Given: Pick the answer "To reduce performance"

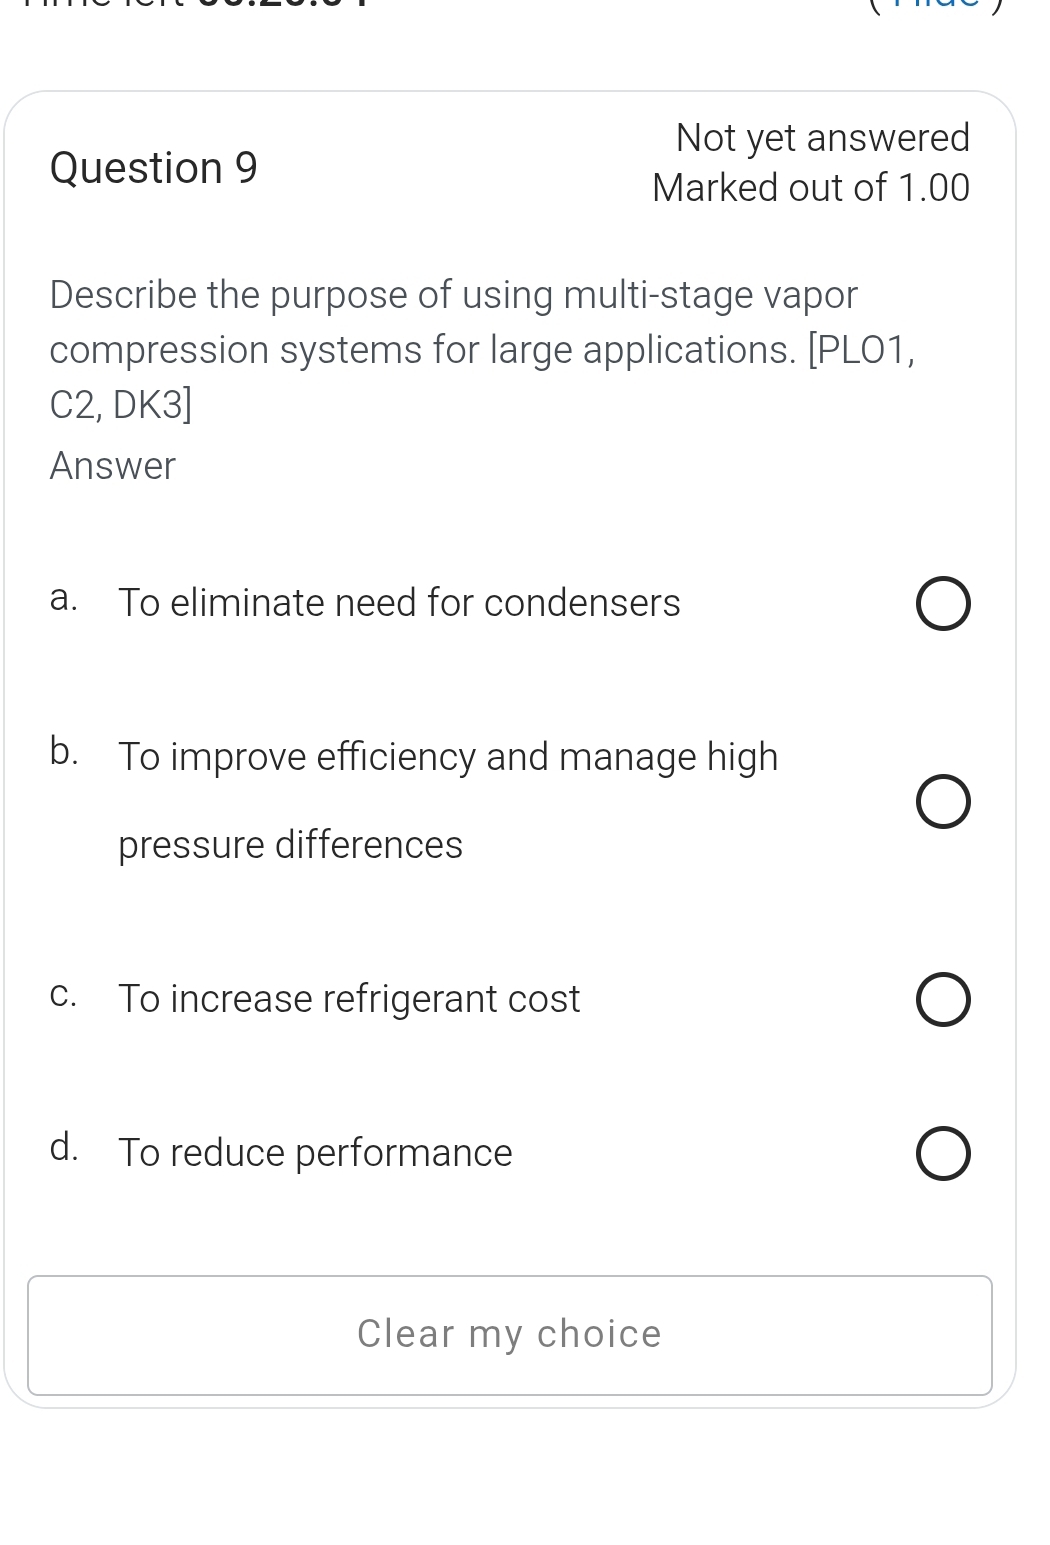Looking at the screenshot, I should [x=314, y=1153].
